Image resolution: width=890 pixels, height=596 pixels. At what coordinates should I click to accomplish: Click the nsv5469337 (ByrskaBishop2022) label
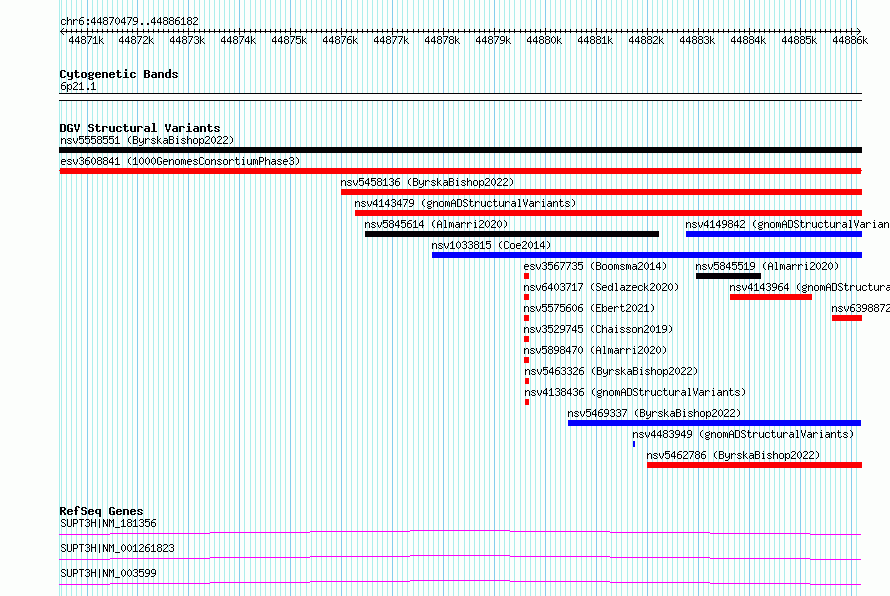click(654, 413)
